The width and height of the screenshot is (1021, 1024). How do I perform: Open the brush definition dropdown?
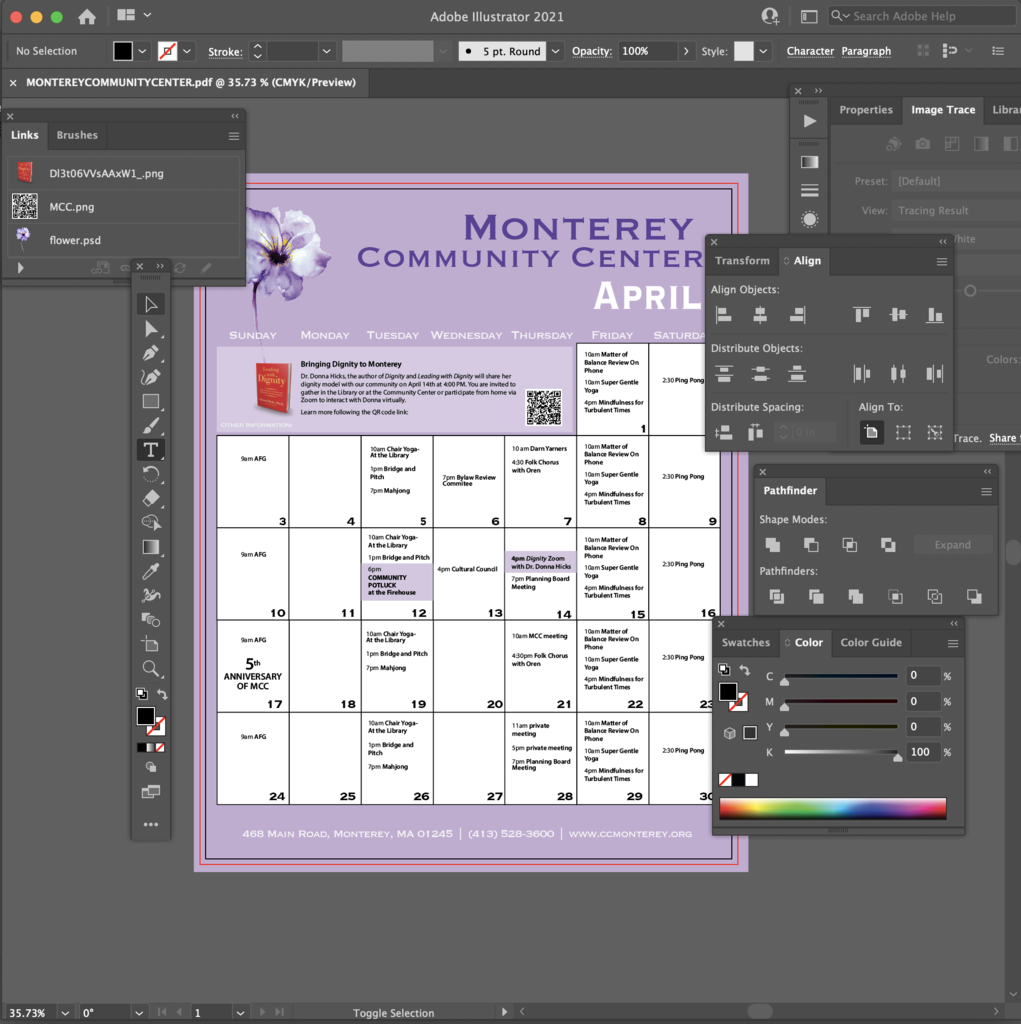[555, 51]
